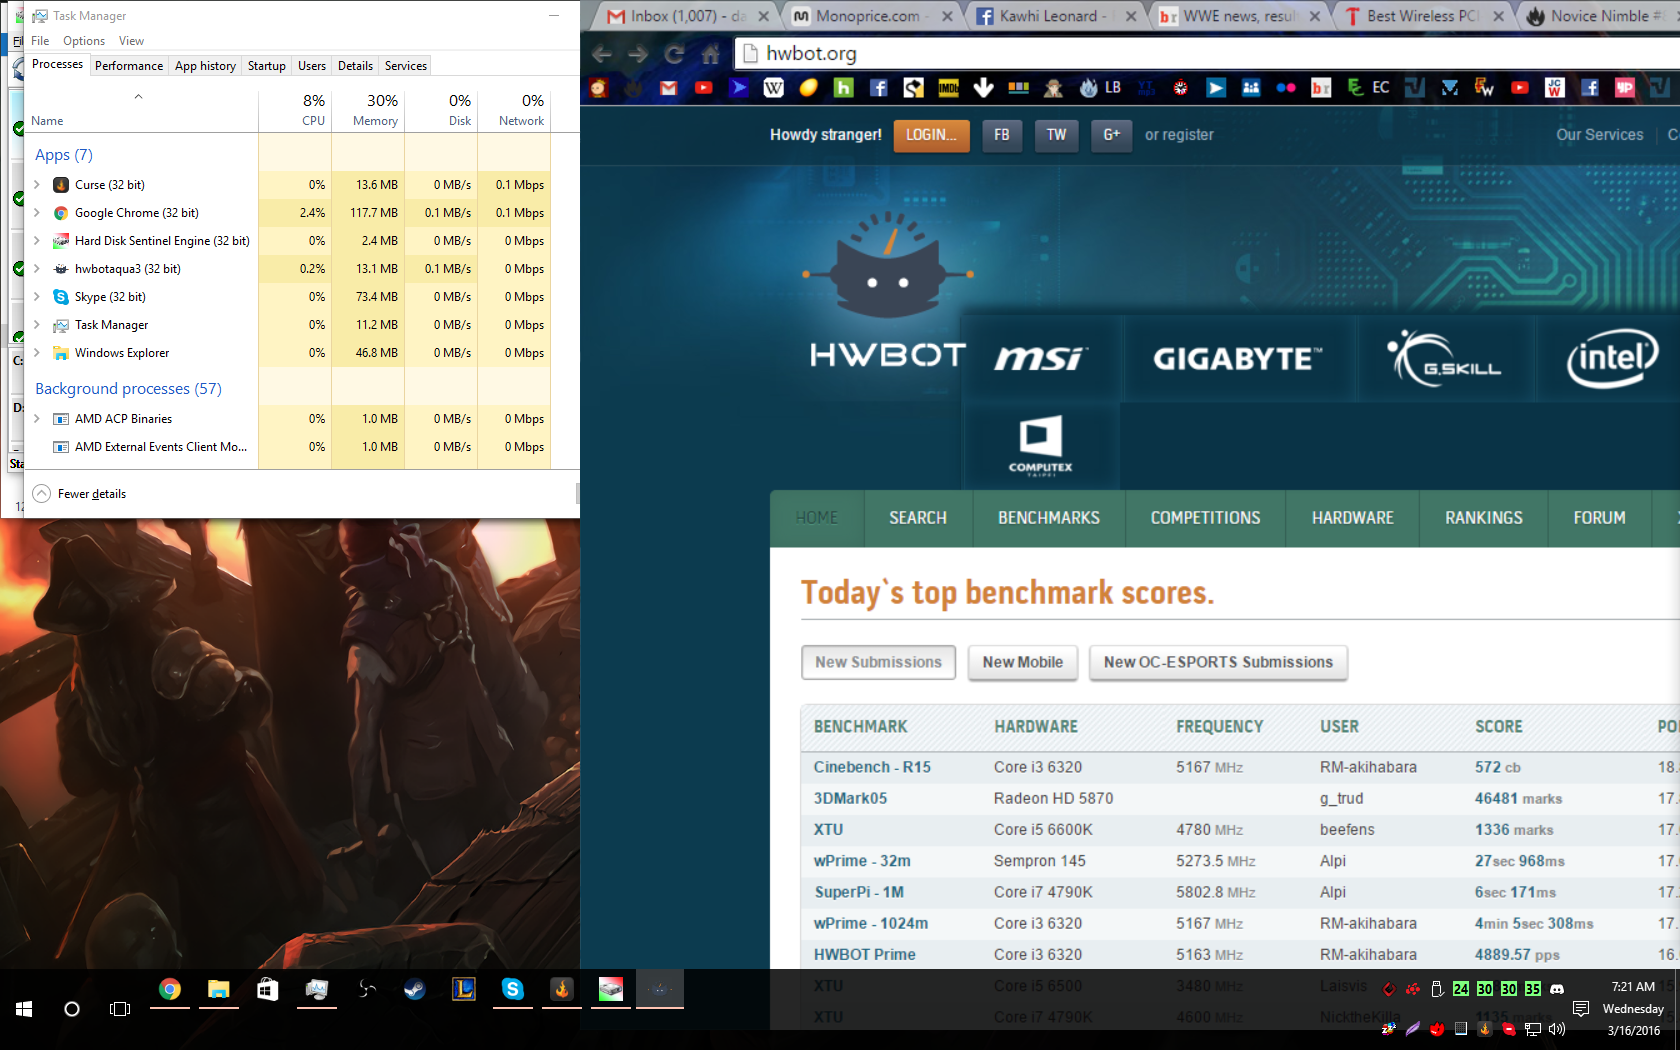Click the MSI sponsor logo
1680x1050 pixels.
(1040, 358)
